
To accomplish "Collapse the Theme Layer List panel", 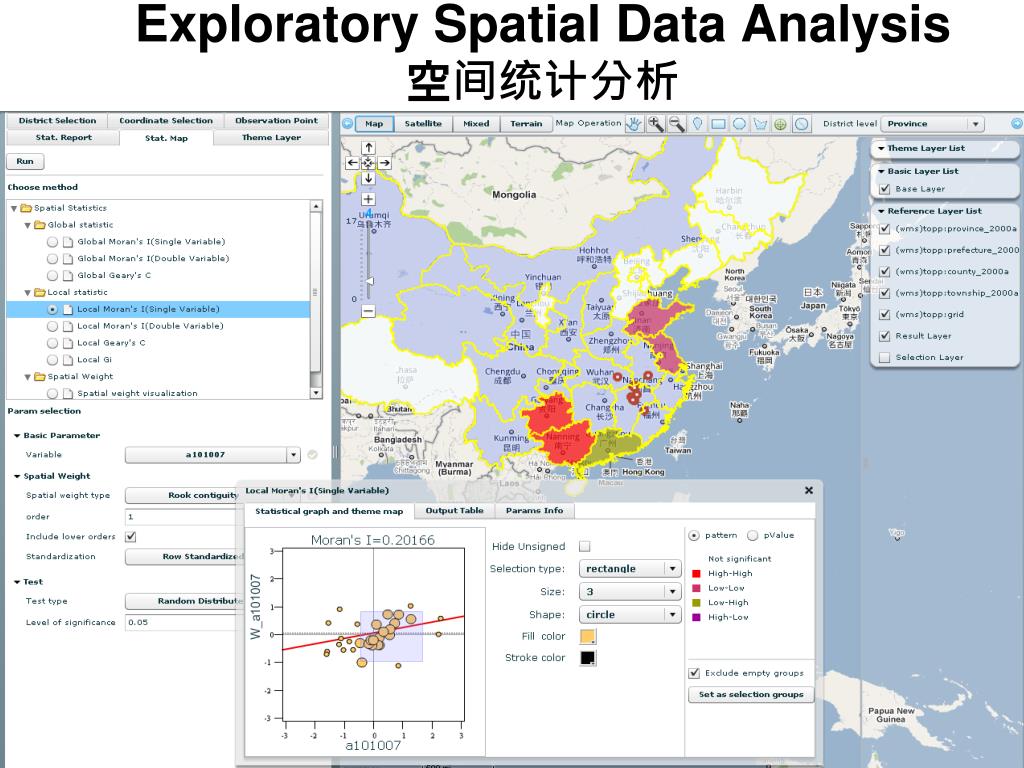I will tap(881, 148).
